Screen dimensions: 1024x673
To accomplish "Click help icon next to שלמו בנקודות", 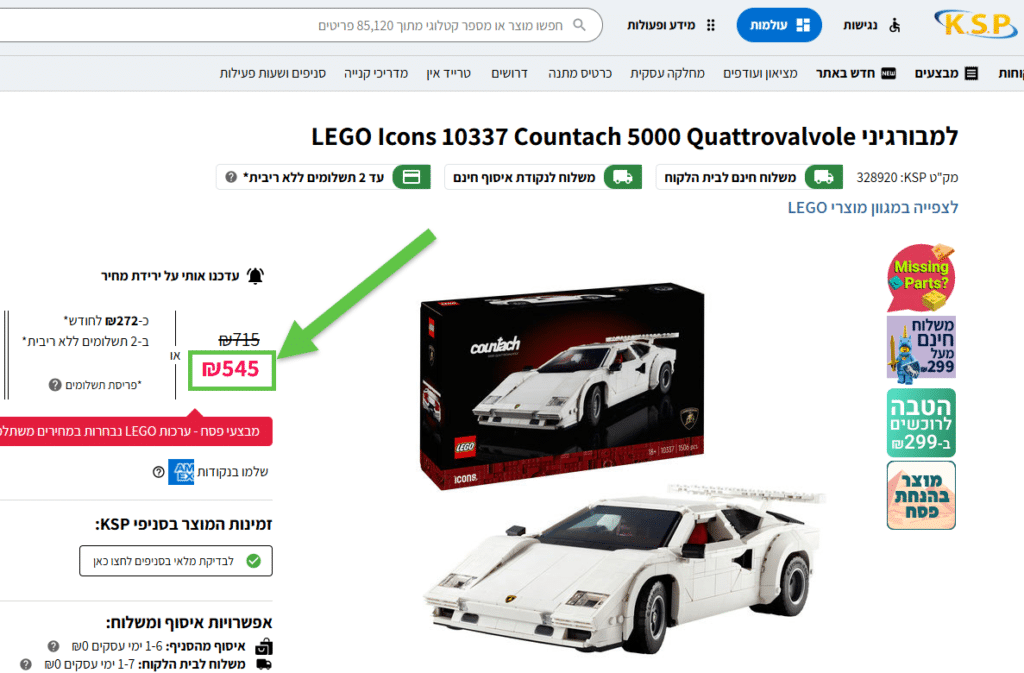I will (158, 472).
